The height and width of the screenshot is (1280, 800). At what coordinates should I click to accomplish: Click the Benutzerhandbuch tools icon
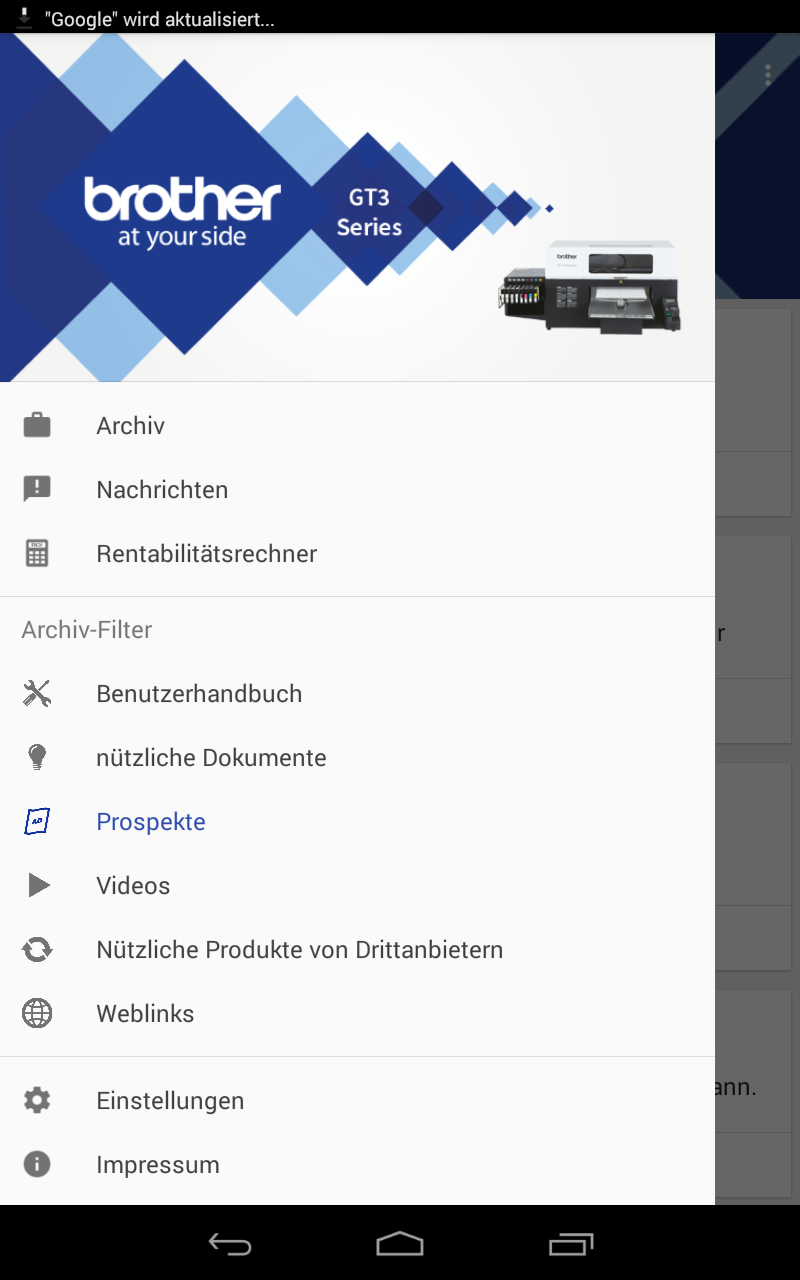coord(37,693)
